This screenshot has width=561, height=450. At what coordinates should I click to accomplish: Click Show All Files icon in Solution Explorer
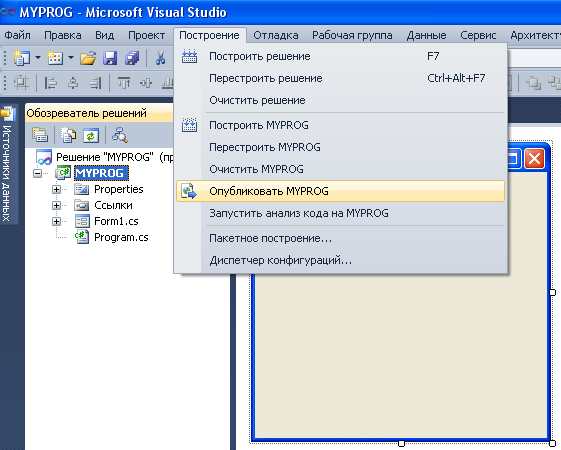tap(68, 136)
